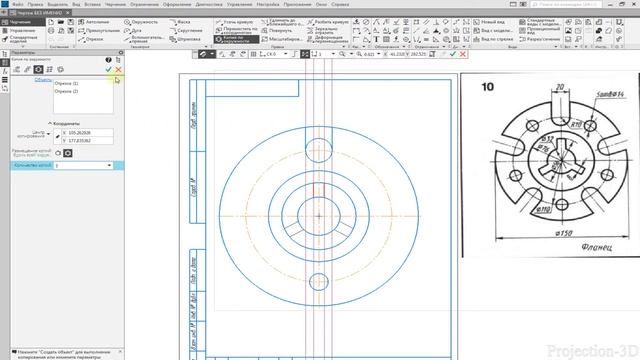Select Отрезок (2) in the objects list
Viewport: 640px width, 360px height.
(x=67, y=91)
